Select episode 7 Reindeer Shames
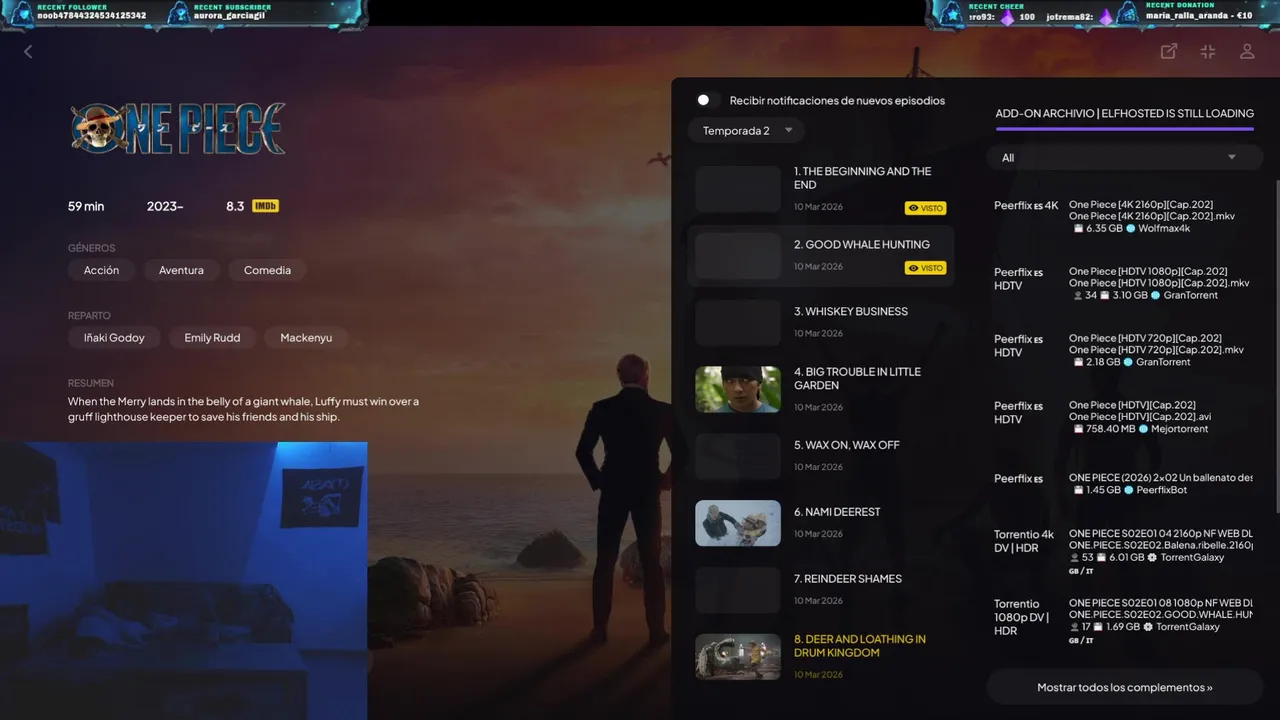This screenshot has height=720, width=1280. click(820, 590)
